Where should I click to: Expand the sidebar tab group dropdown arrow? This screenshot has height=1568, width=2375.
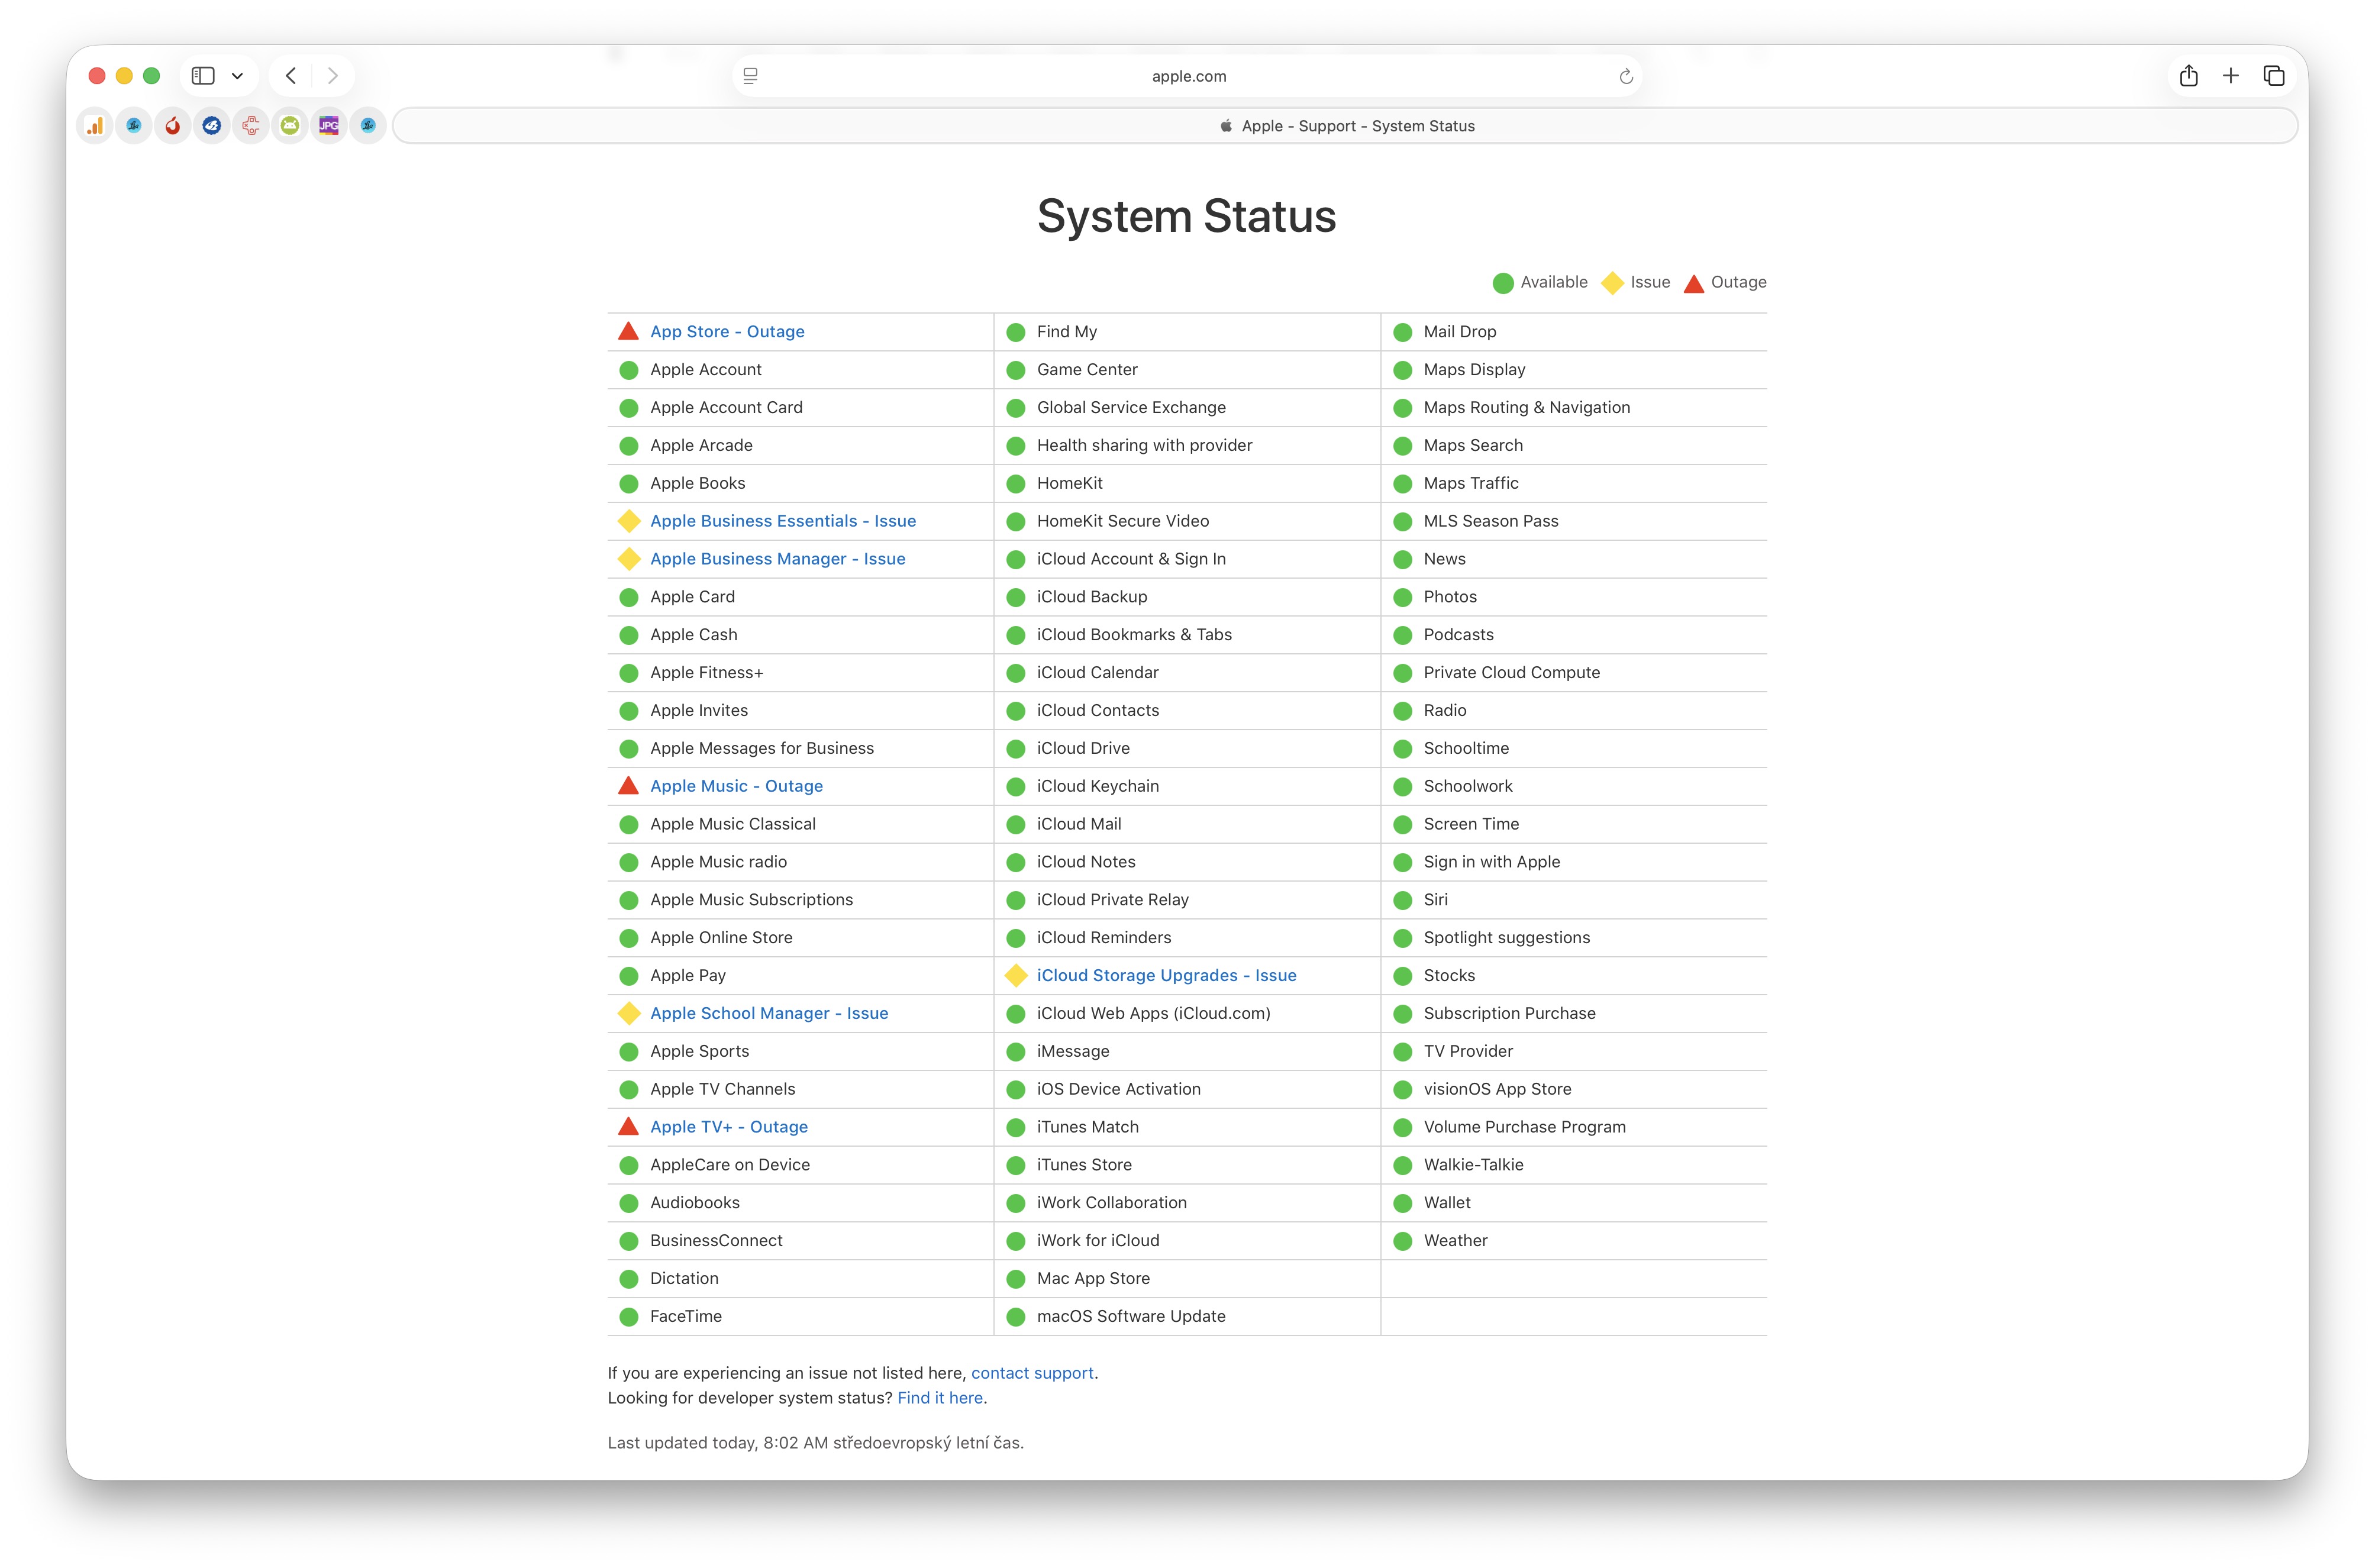[x=237, y=76]
